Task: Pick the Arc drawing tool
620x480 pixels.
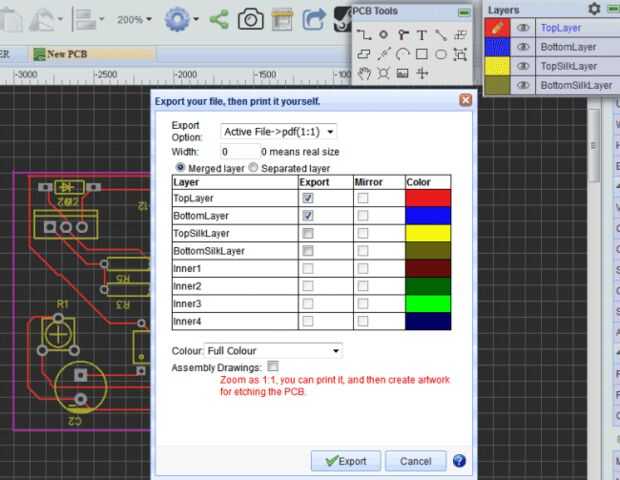Action: (403, 54)
